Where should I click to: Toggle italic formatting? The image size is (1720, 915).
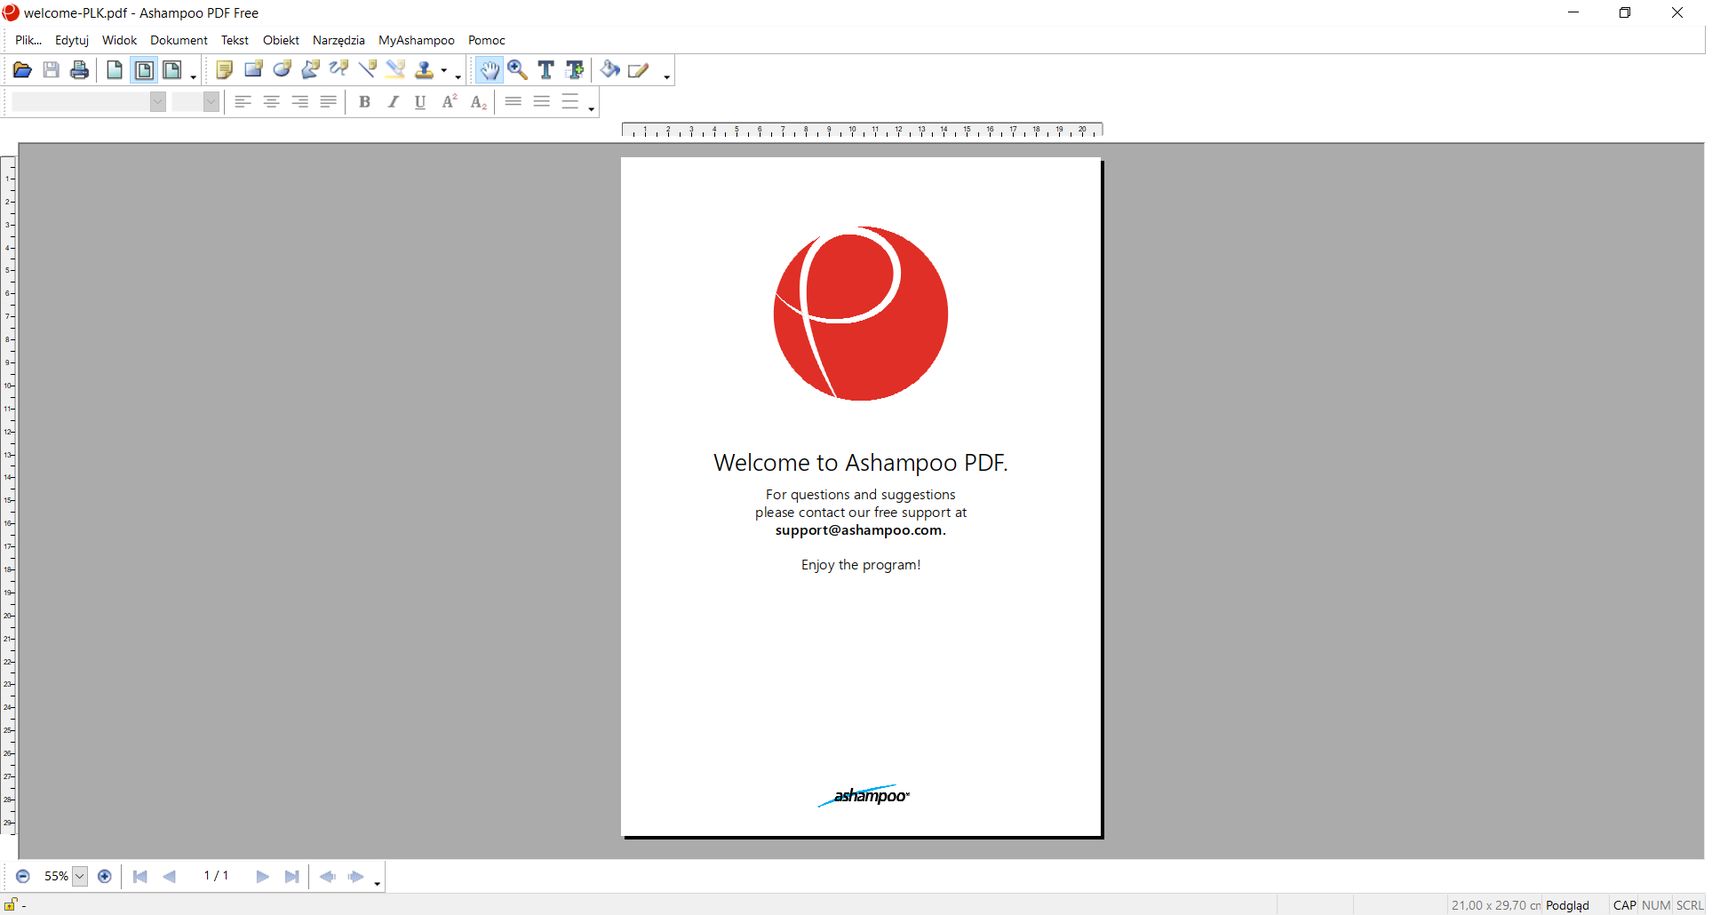pos(393,102)
